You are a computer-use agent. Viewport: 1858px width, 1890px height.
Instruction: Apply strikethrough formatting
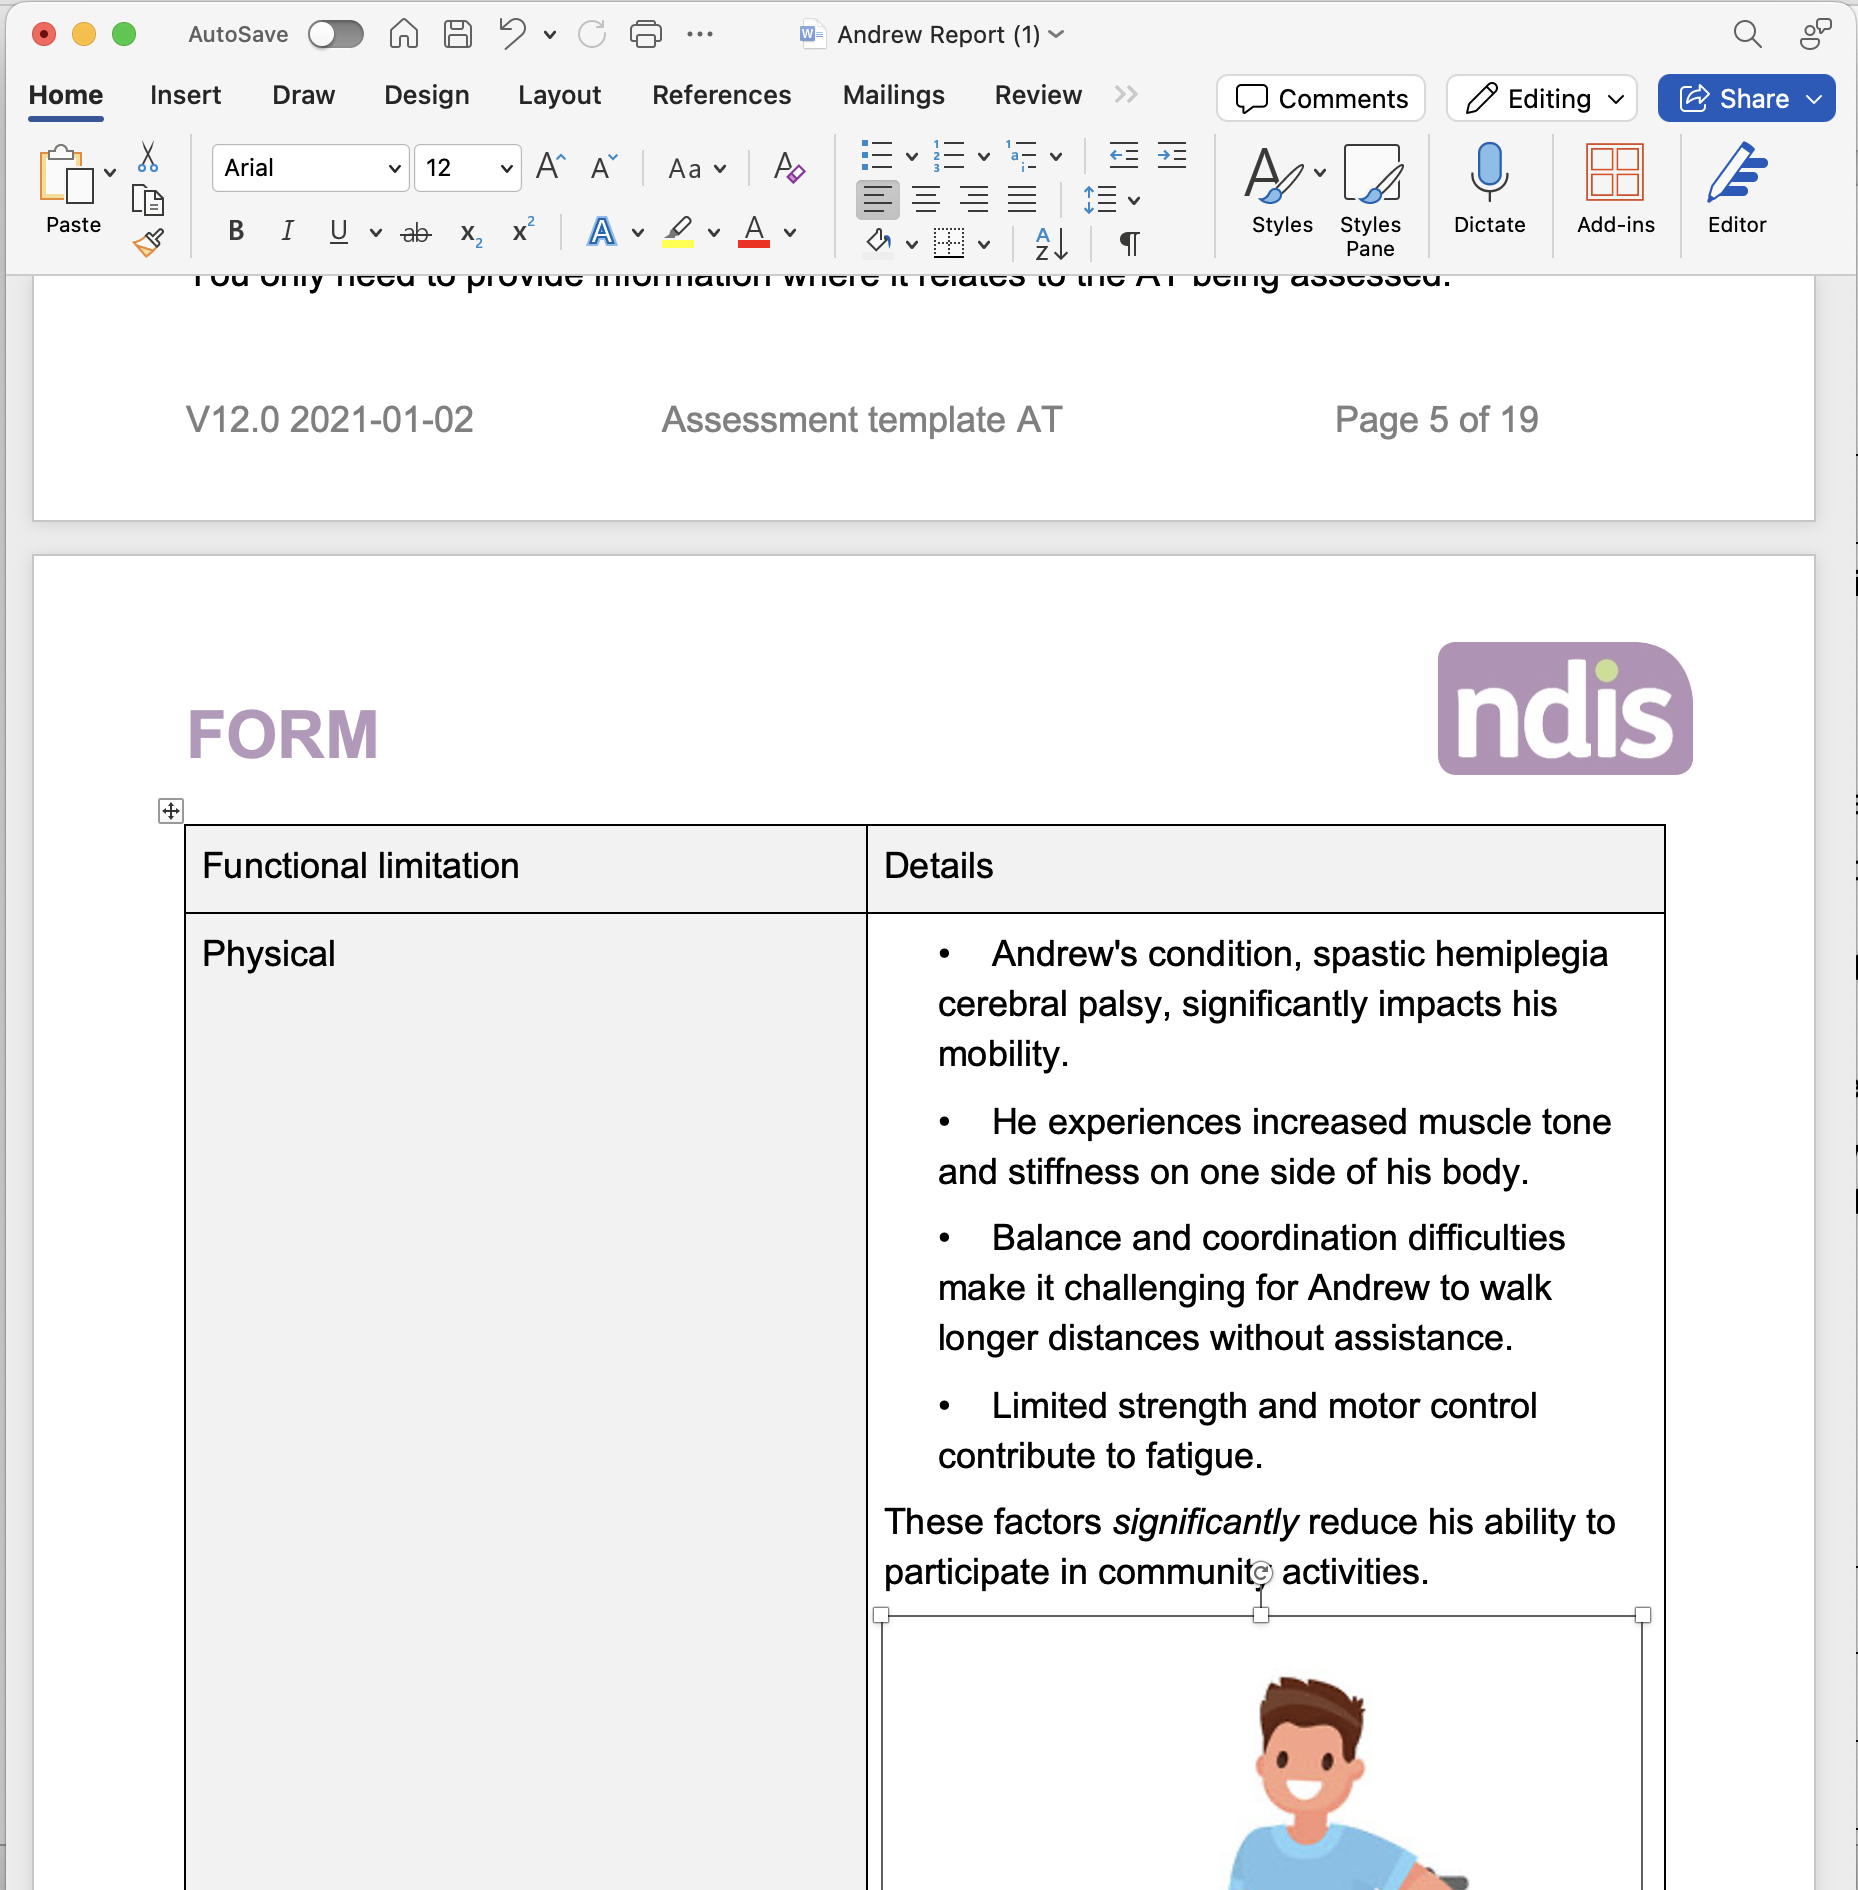coord(415,233)
